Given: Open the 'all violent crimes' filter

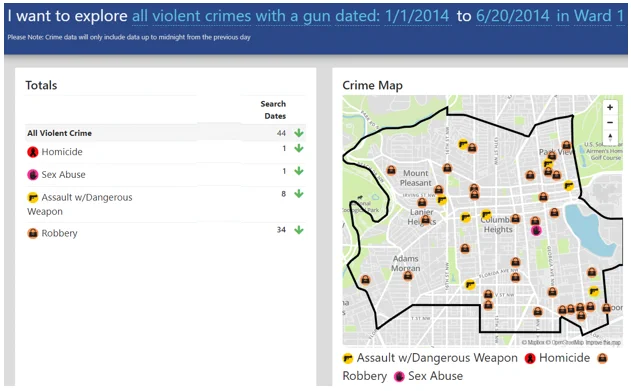Looking at the screenshot, I should 192,16.
